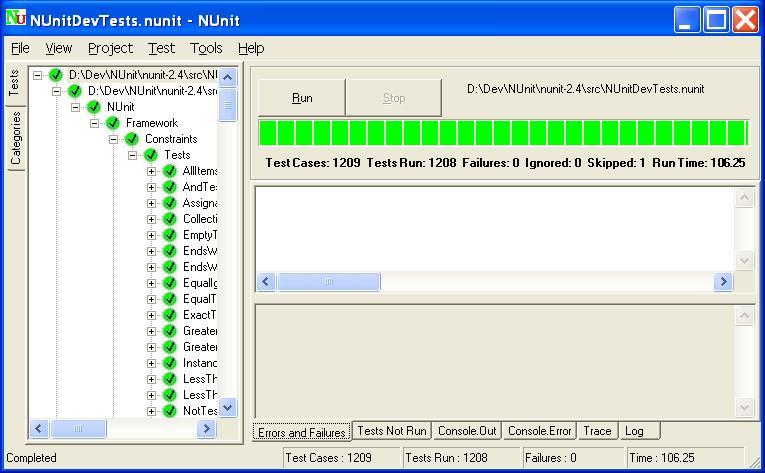Click the passed icon next to NotTes
Screen dimensions: 765x473
click(x=169, y=411)
